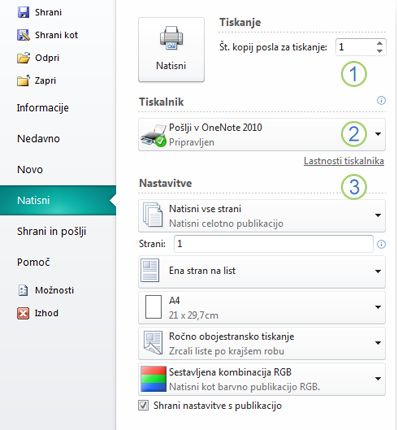398x430 pixels.
Task: Click the Shrani kot menu label
Action: point(56,35)
